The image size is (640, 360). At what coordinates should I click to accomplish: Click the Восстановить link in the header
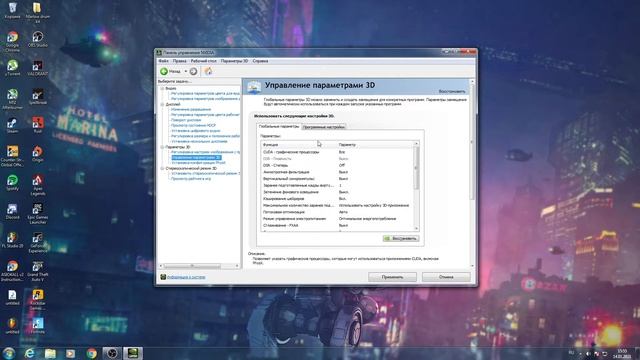pyautogui.click(x=452, y=91)
